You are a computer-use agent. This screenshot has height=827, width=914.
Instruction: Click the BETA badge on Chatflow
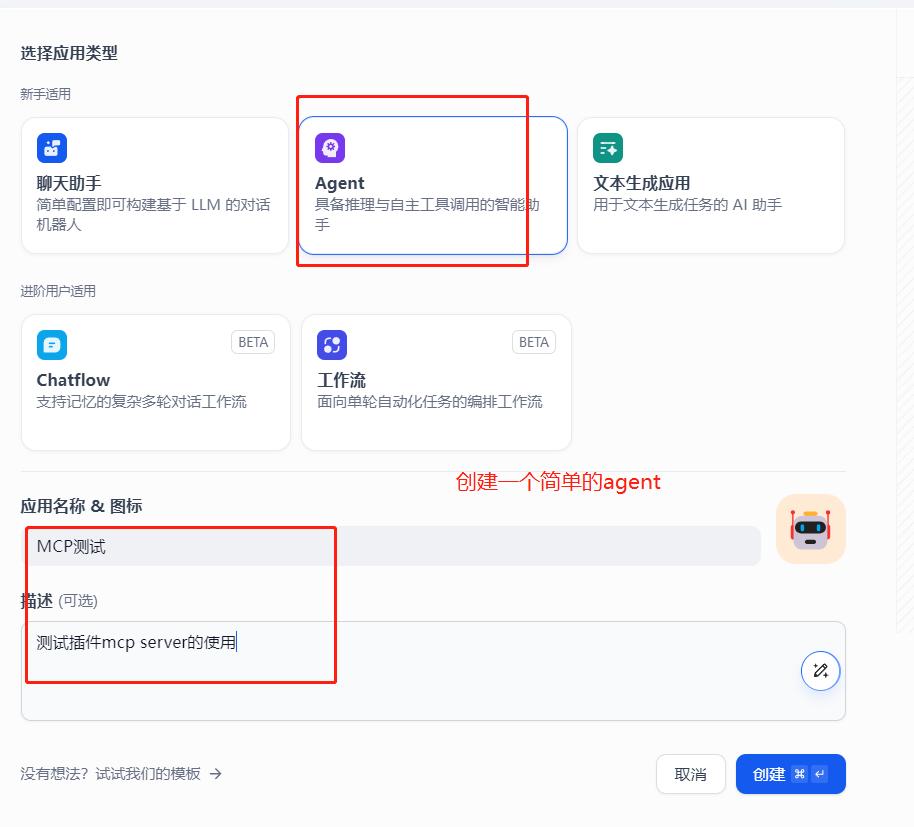tap(253, 342)
